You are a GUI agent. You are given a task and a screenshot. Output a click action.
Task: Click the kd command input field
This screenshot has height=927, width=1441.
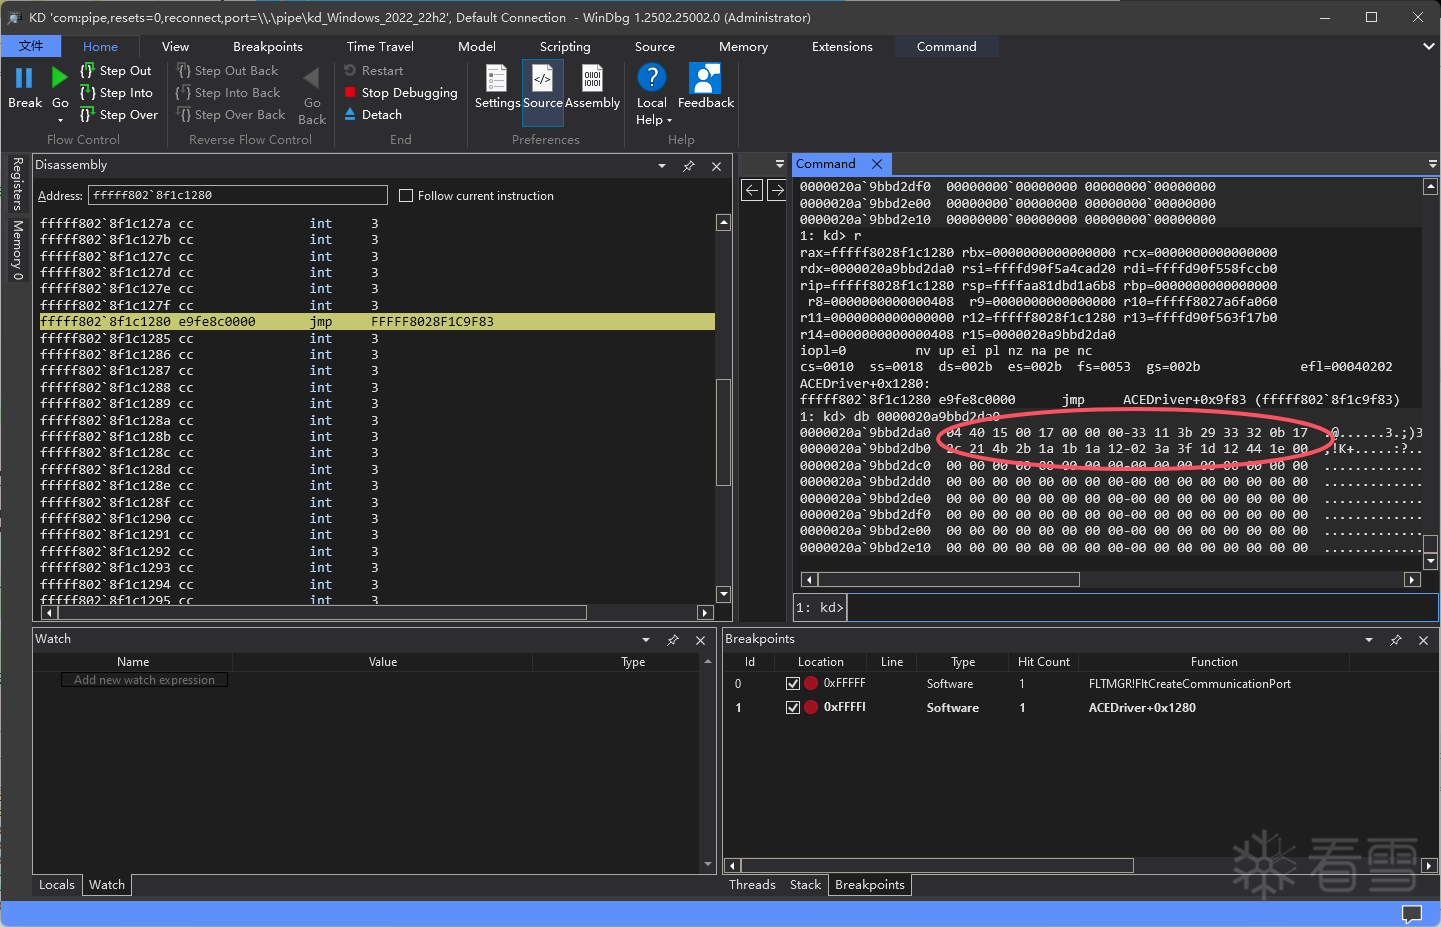(x=1140, y=607)
